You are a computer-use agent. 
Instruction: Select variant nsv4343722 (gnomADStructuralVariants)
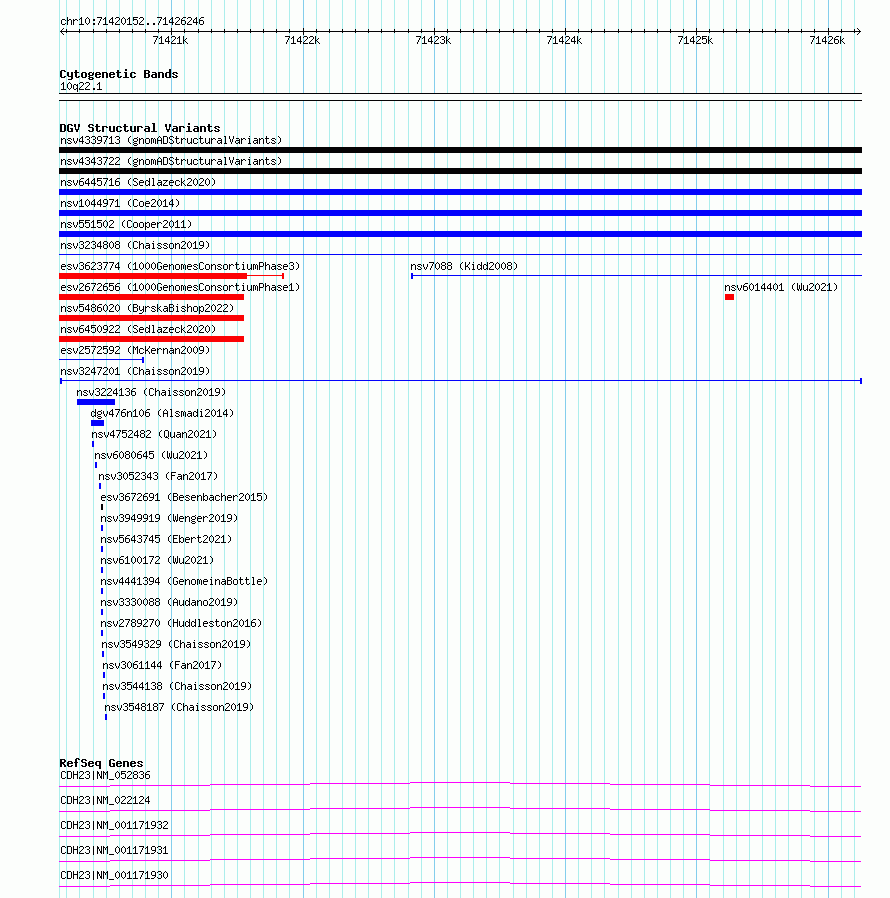click(171, 162)
